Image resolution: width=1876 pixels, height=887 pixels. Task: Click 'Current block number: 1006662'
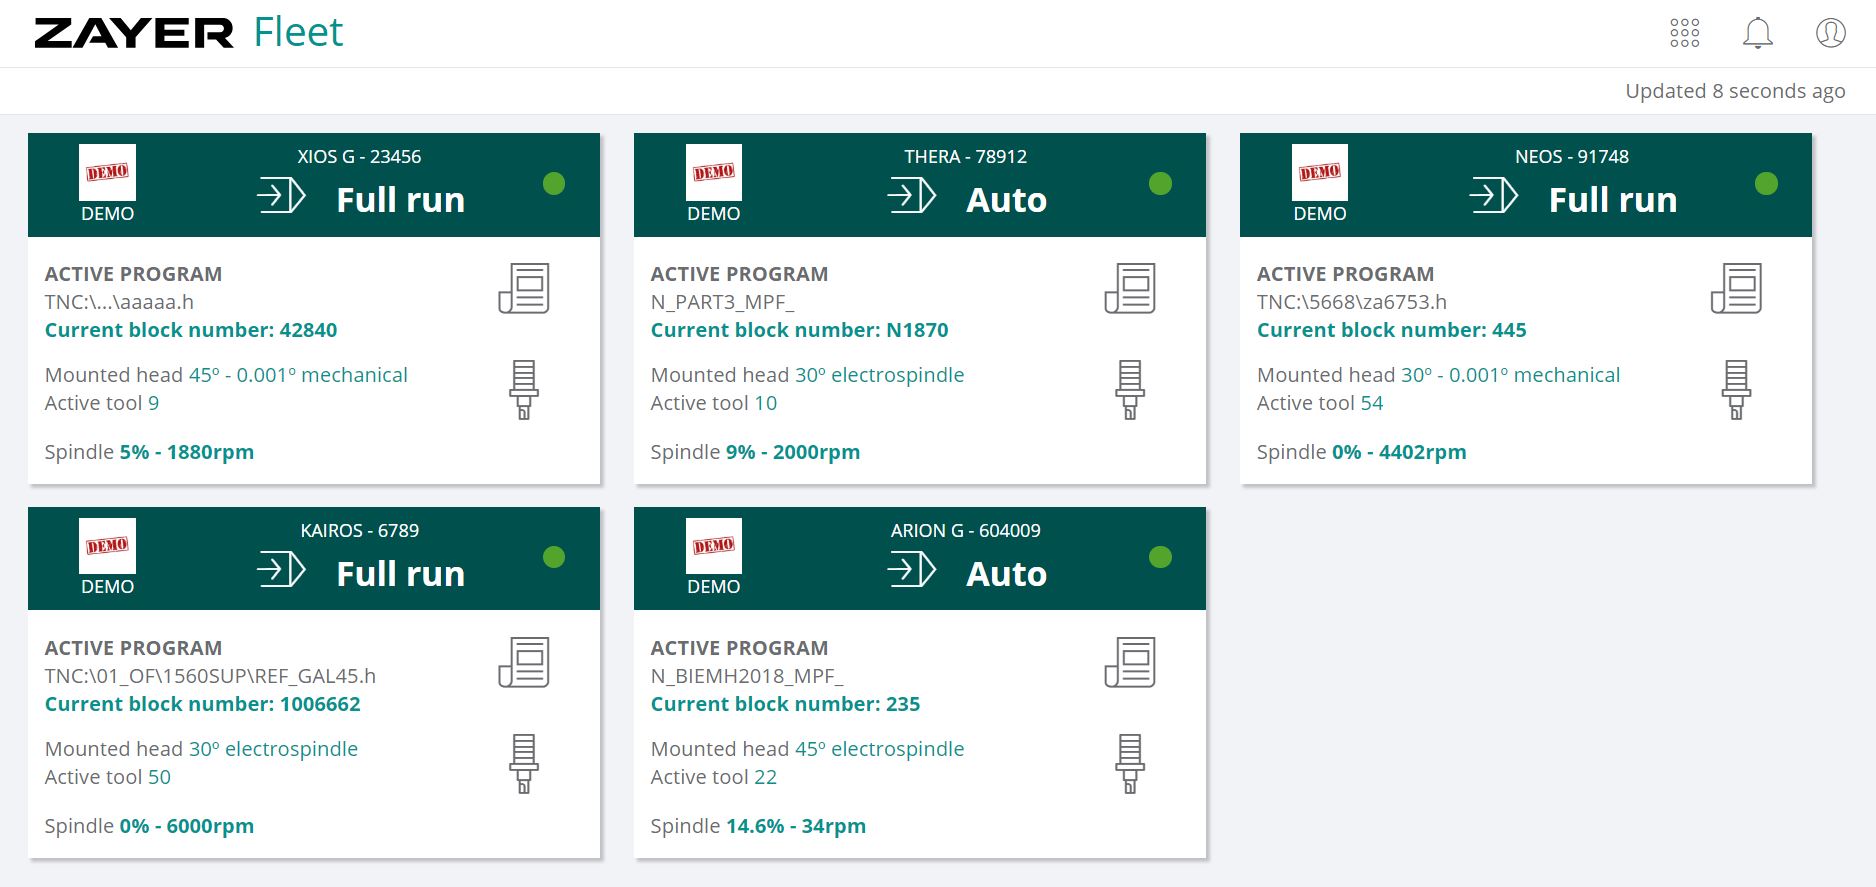pyautogui.click(x=203, y=704)
